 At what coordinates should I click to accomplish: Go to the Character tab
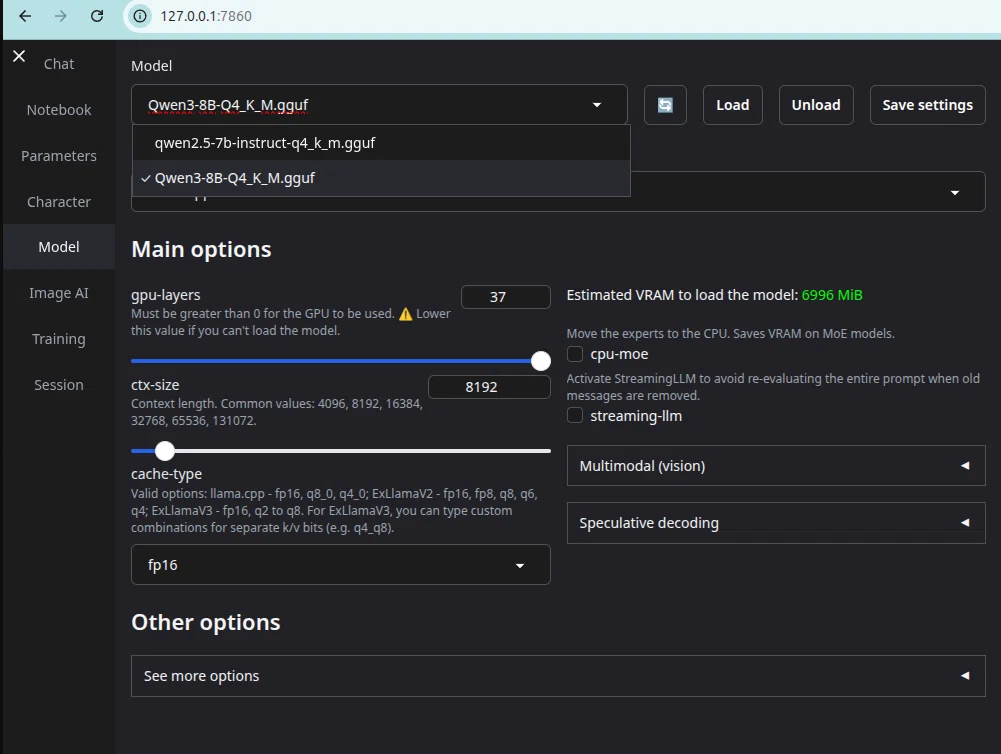click(59, 202)
